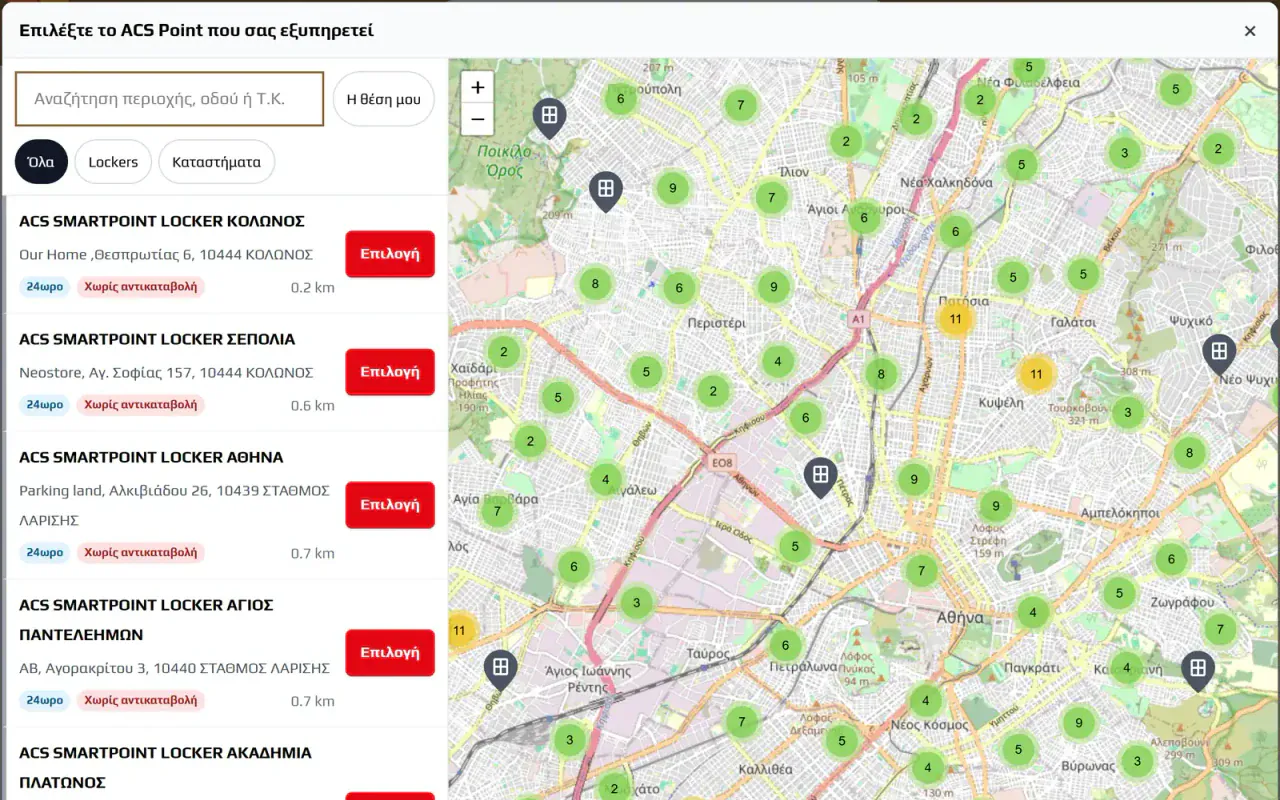Viewport: 1280px width, 800px height.
Task: Click Χωρίς αντικαταβολή badge on ΣΕΠΟΛΙΑ row
Action: [x=141, y=405]
